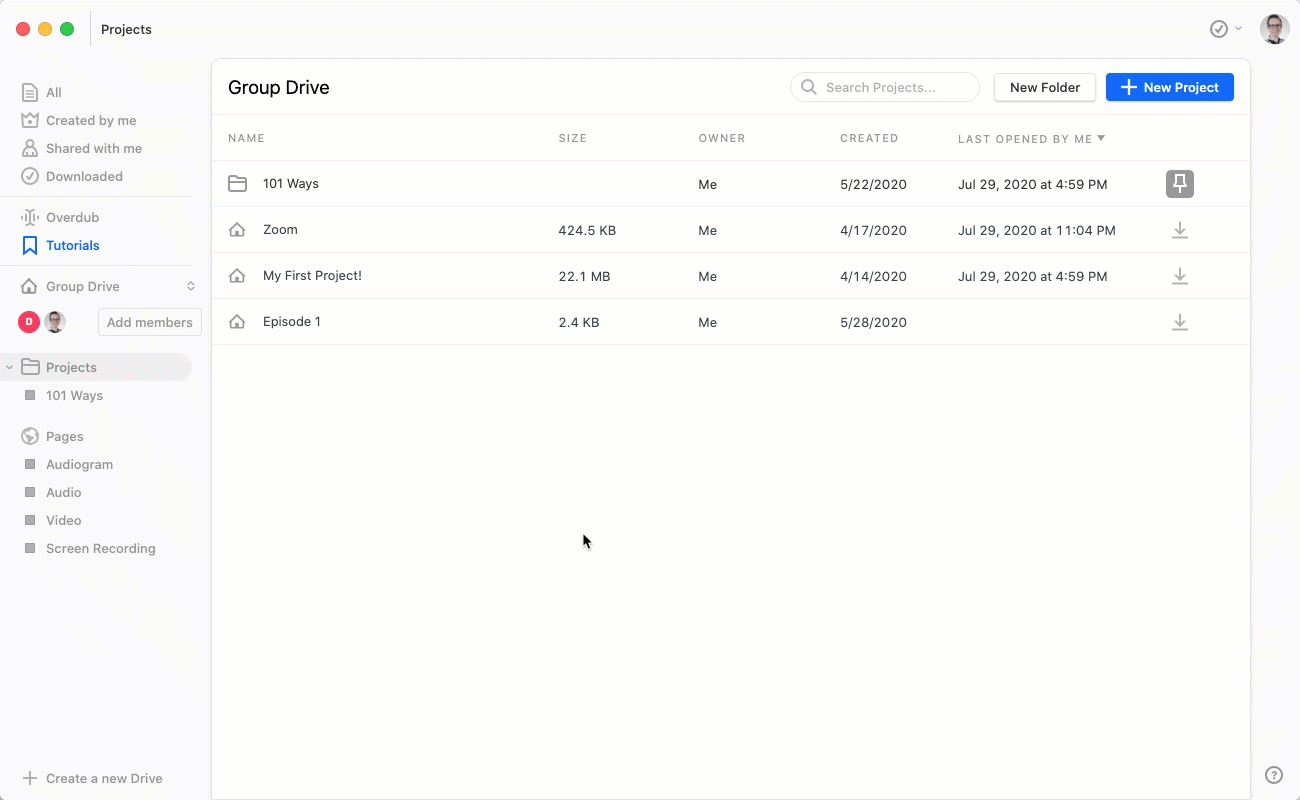Open the 101 Ways folder row name
Viewport: 1300px width, 800px height.
pyautogui.click(x=291, y=184)
